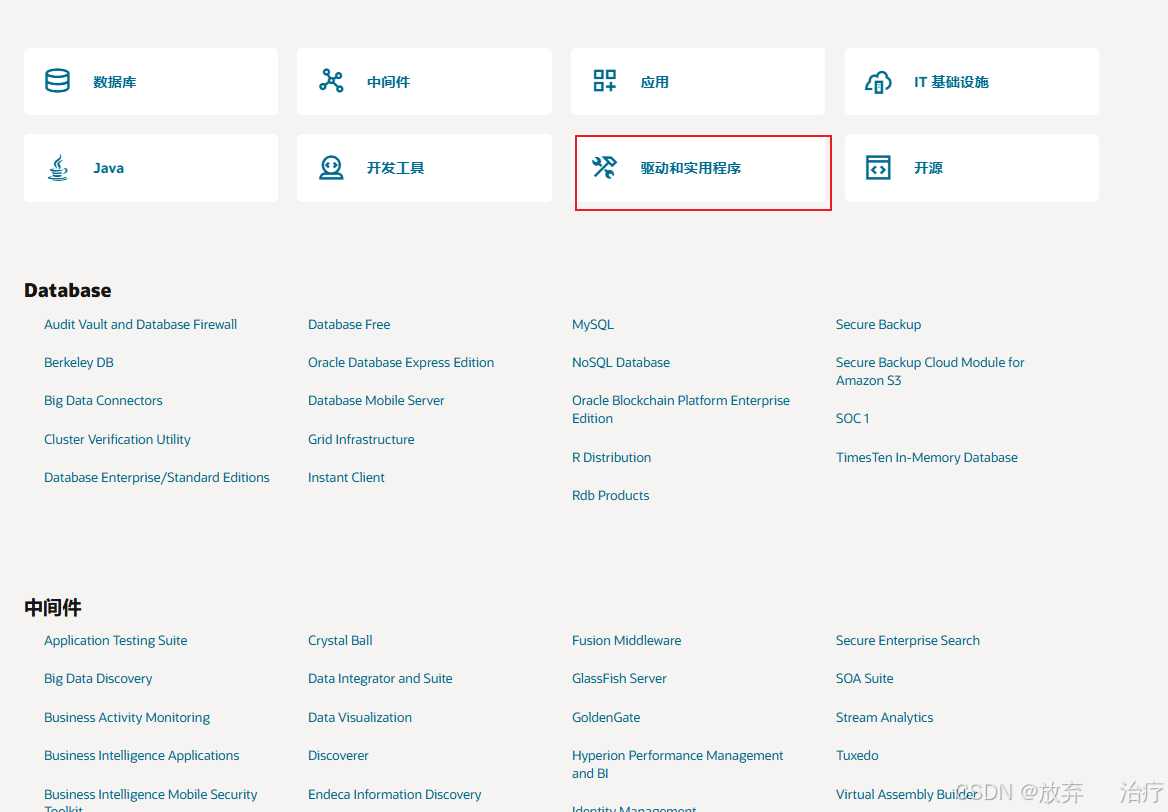Click the 开发工具 developer tools icon
The width and height of the screenshot is (1168, 812).
pyautogui.click(x=331, y=167)
